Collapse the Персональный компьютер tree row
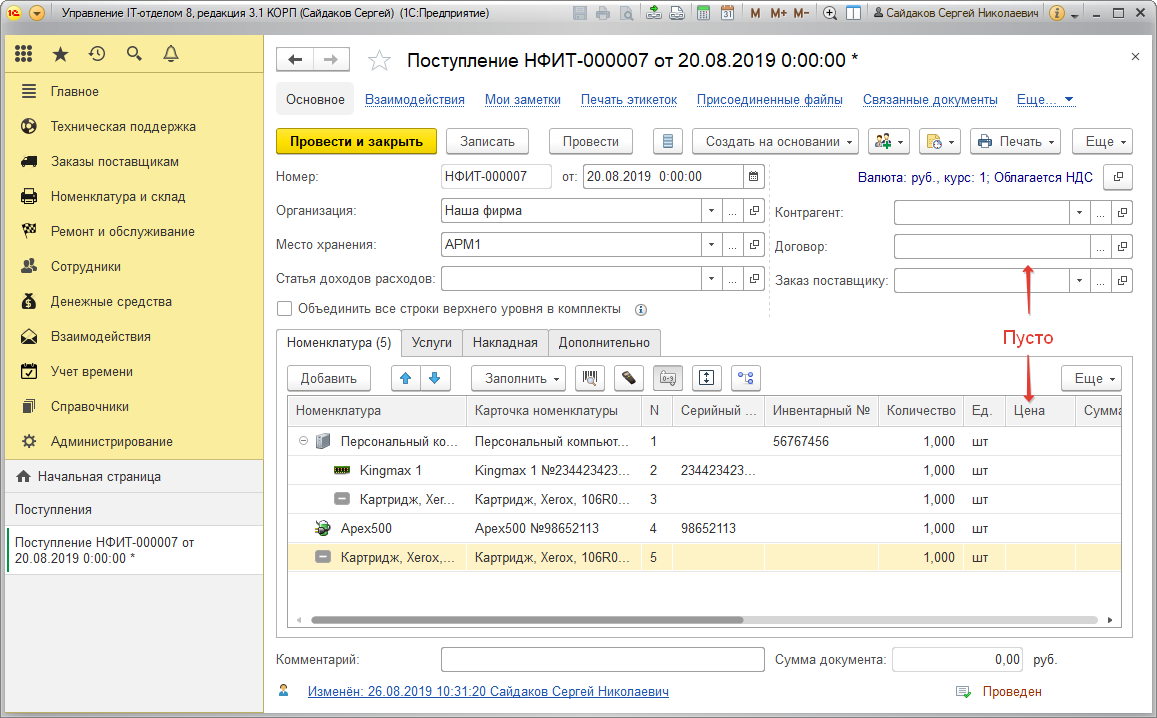 click(303, 441)
